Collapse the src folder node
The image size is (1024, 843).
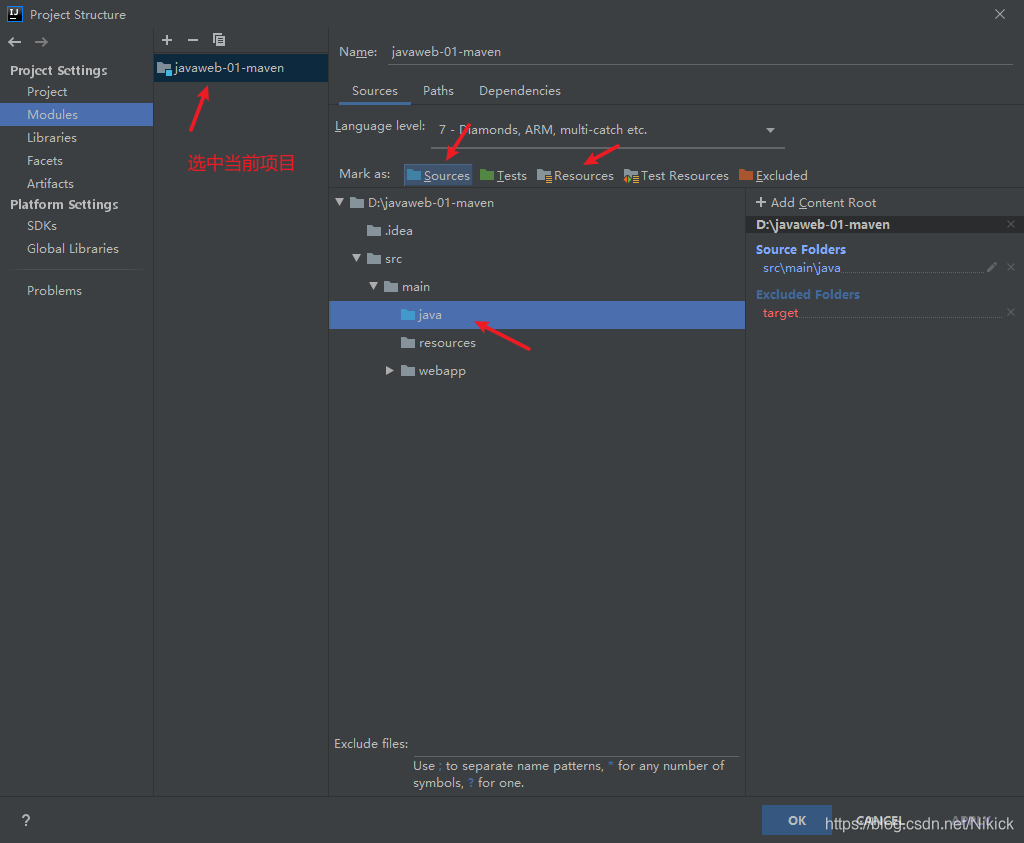pos(357,259)
